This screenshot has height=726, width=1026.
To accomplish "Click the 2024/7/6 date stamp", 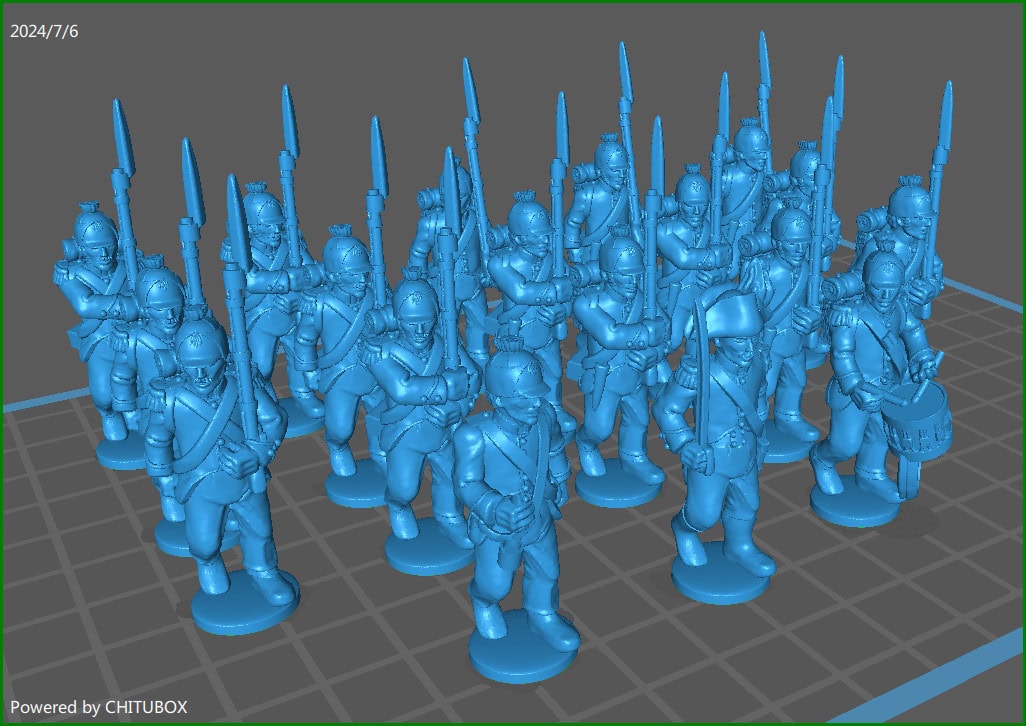I will tap(45, 31).
